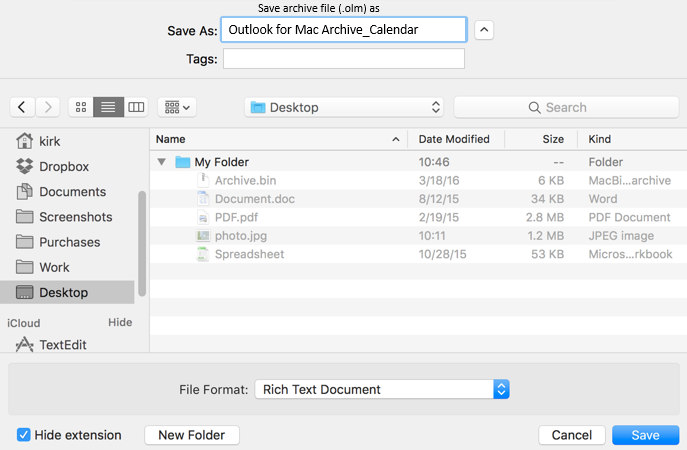The image size is (687, 450).
Task: Open the File Format dropdown
Action: click(382, 389)
